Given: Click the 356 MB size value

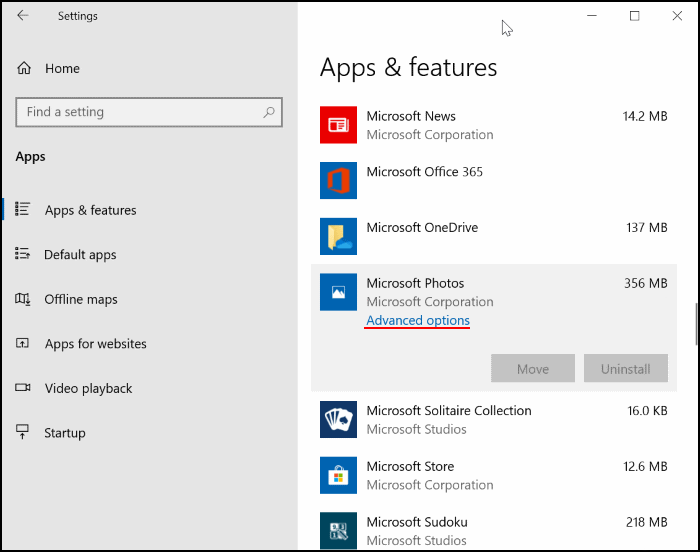Looking at the screenshot, I should pos(646,283).
